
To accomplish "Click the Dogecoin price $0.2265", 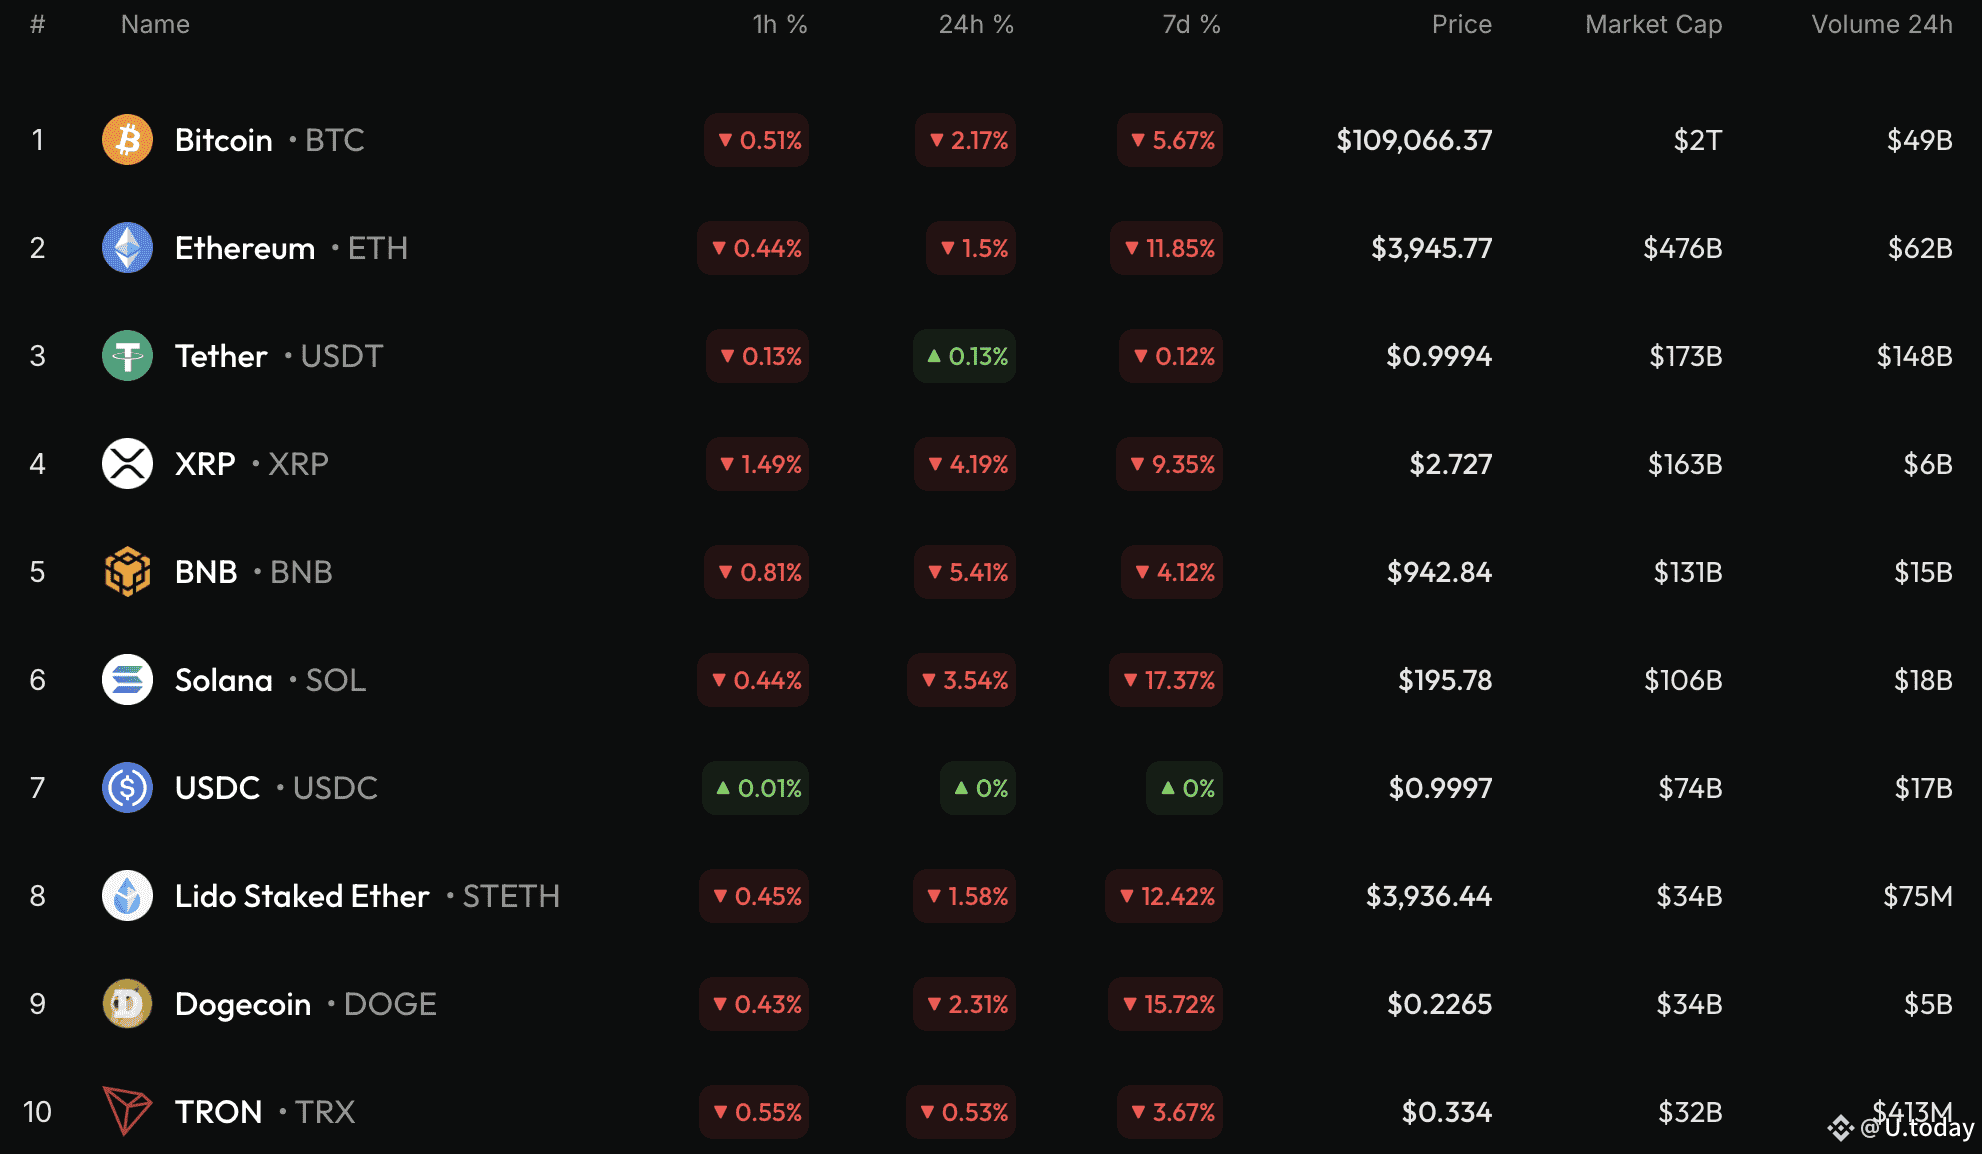I will point(1439,1004).
